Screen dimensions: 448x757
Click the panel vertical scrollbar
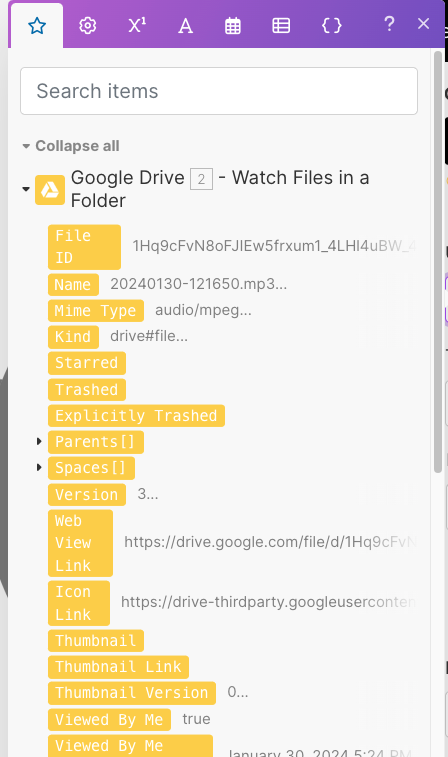coord(438,262)
